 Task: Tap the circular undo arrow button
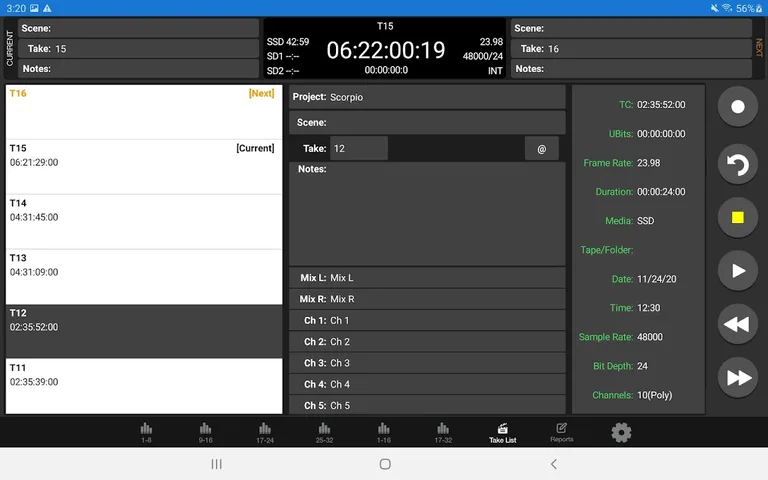tap(738, 164)
